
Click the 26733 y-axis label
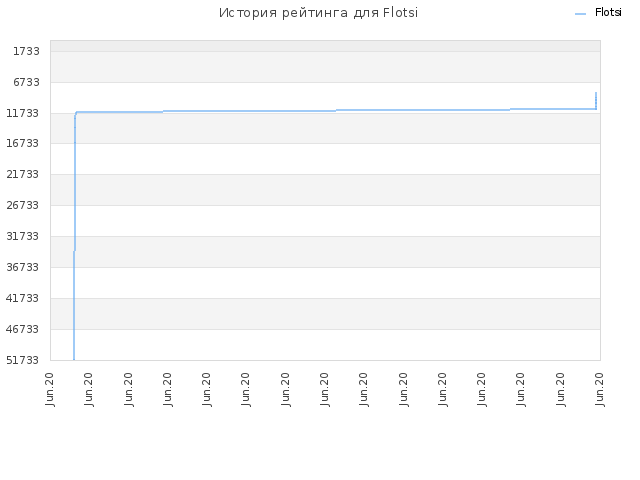tap(22, 205)
